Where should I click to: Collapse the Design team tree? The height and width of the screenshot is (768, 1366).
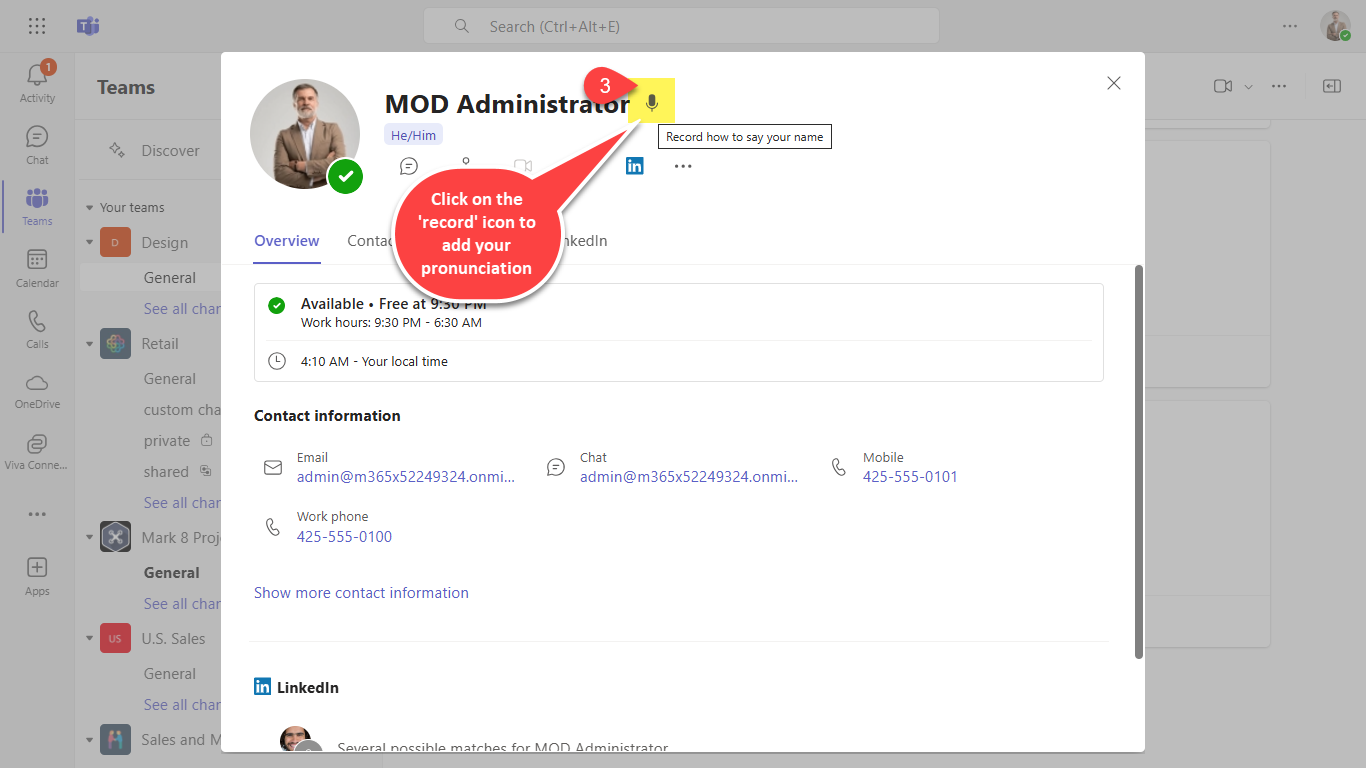pyautogui.click(x=89, y=243)
